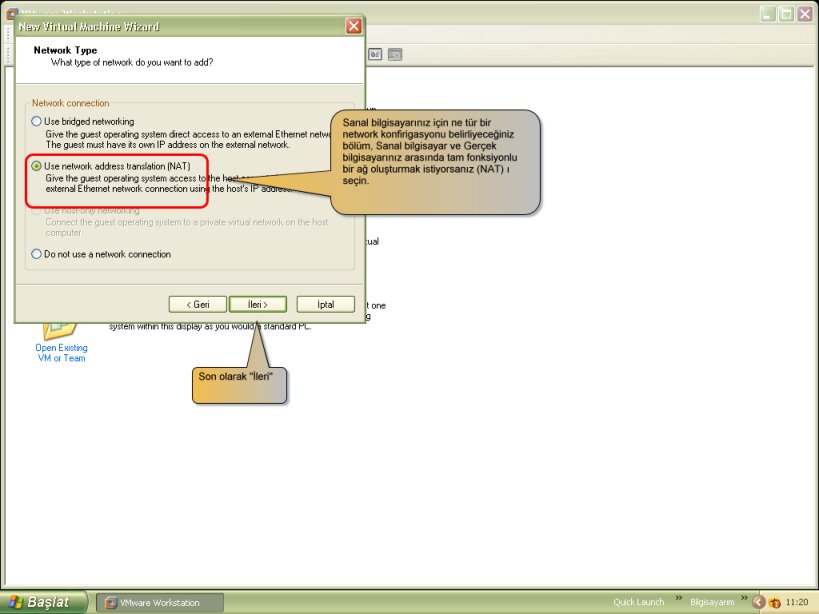The image size is (819, 614).
Task: Minimize the VMware Workstation main window
Action: coord(767,15)
